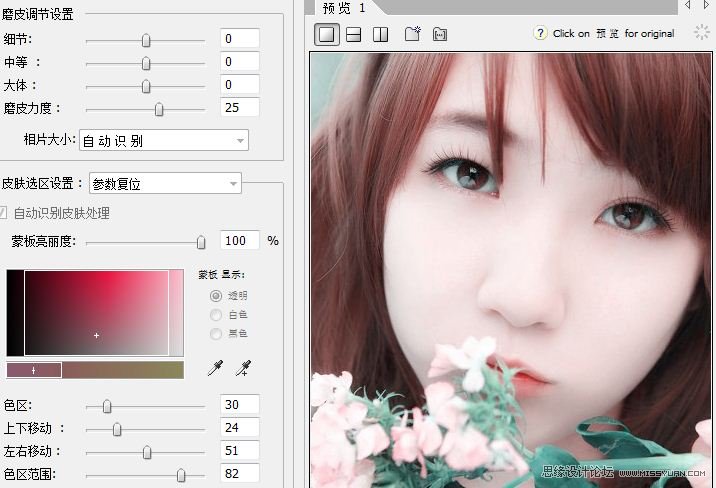The height and width of the screenshot is (488, 716).
Task: Select the 黑色 mask display radio
Action: point(216,334)
